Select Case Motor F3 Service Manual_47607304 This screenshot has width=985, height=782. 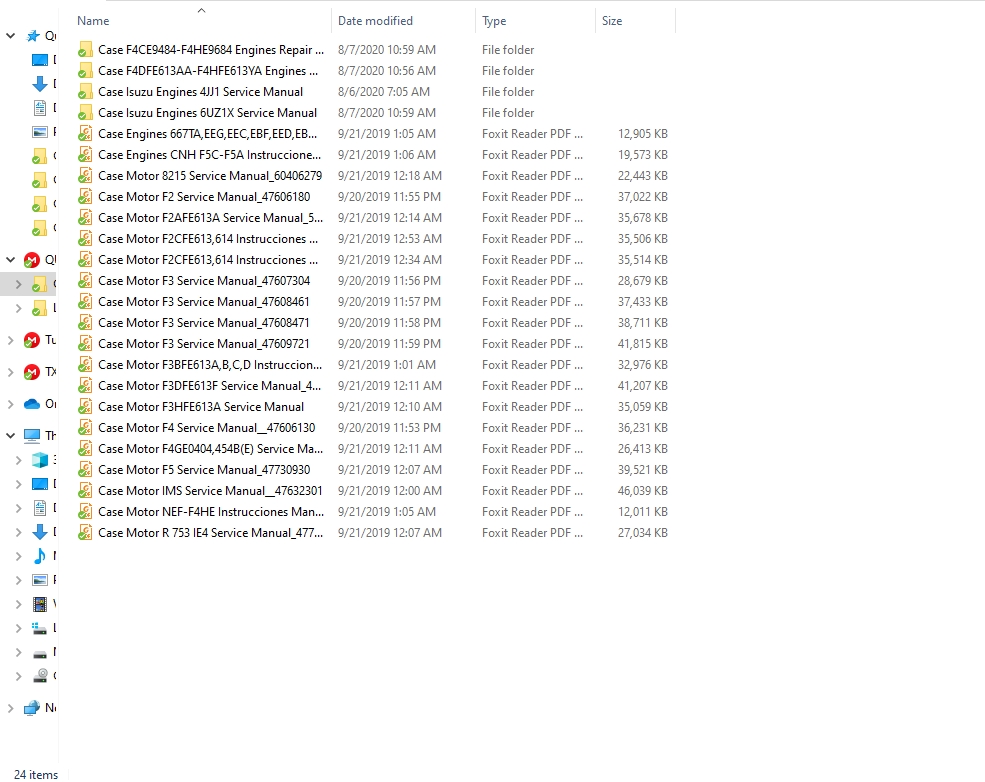coord(204,281)
